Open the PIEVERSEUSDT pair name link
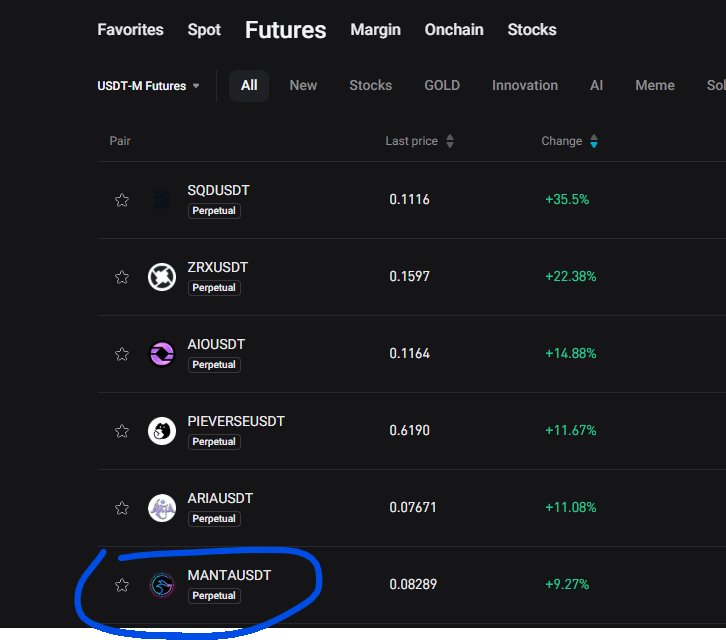The height and width of the screenshot is (640, 726). 236,422
